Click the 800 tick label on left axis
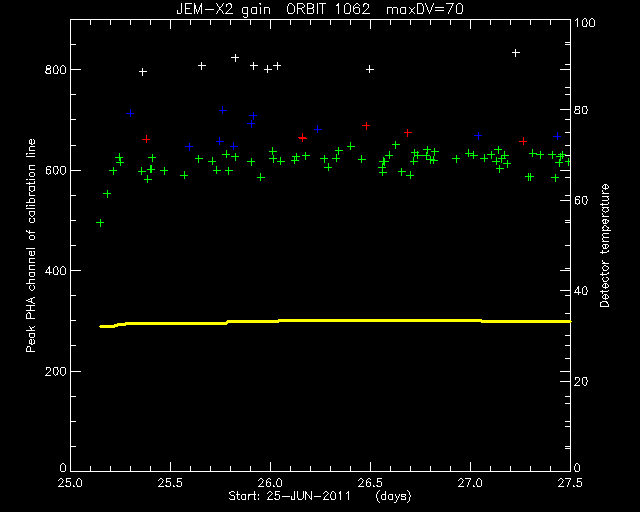The height and width of the screenshot is (512, 640). coord(55,70)
